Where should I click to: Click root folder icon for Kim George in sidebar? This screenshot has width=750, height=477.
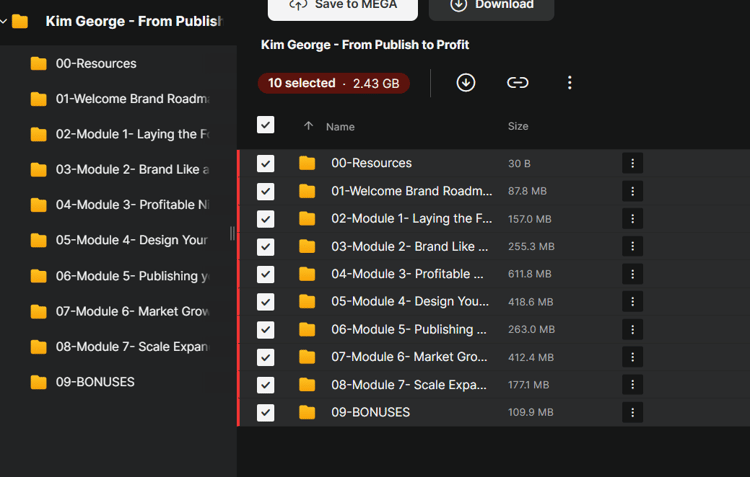click(x=20, y=22)
